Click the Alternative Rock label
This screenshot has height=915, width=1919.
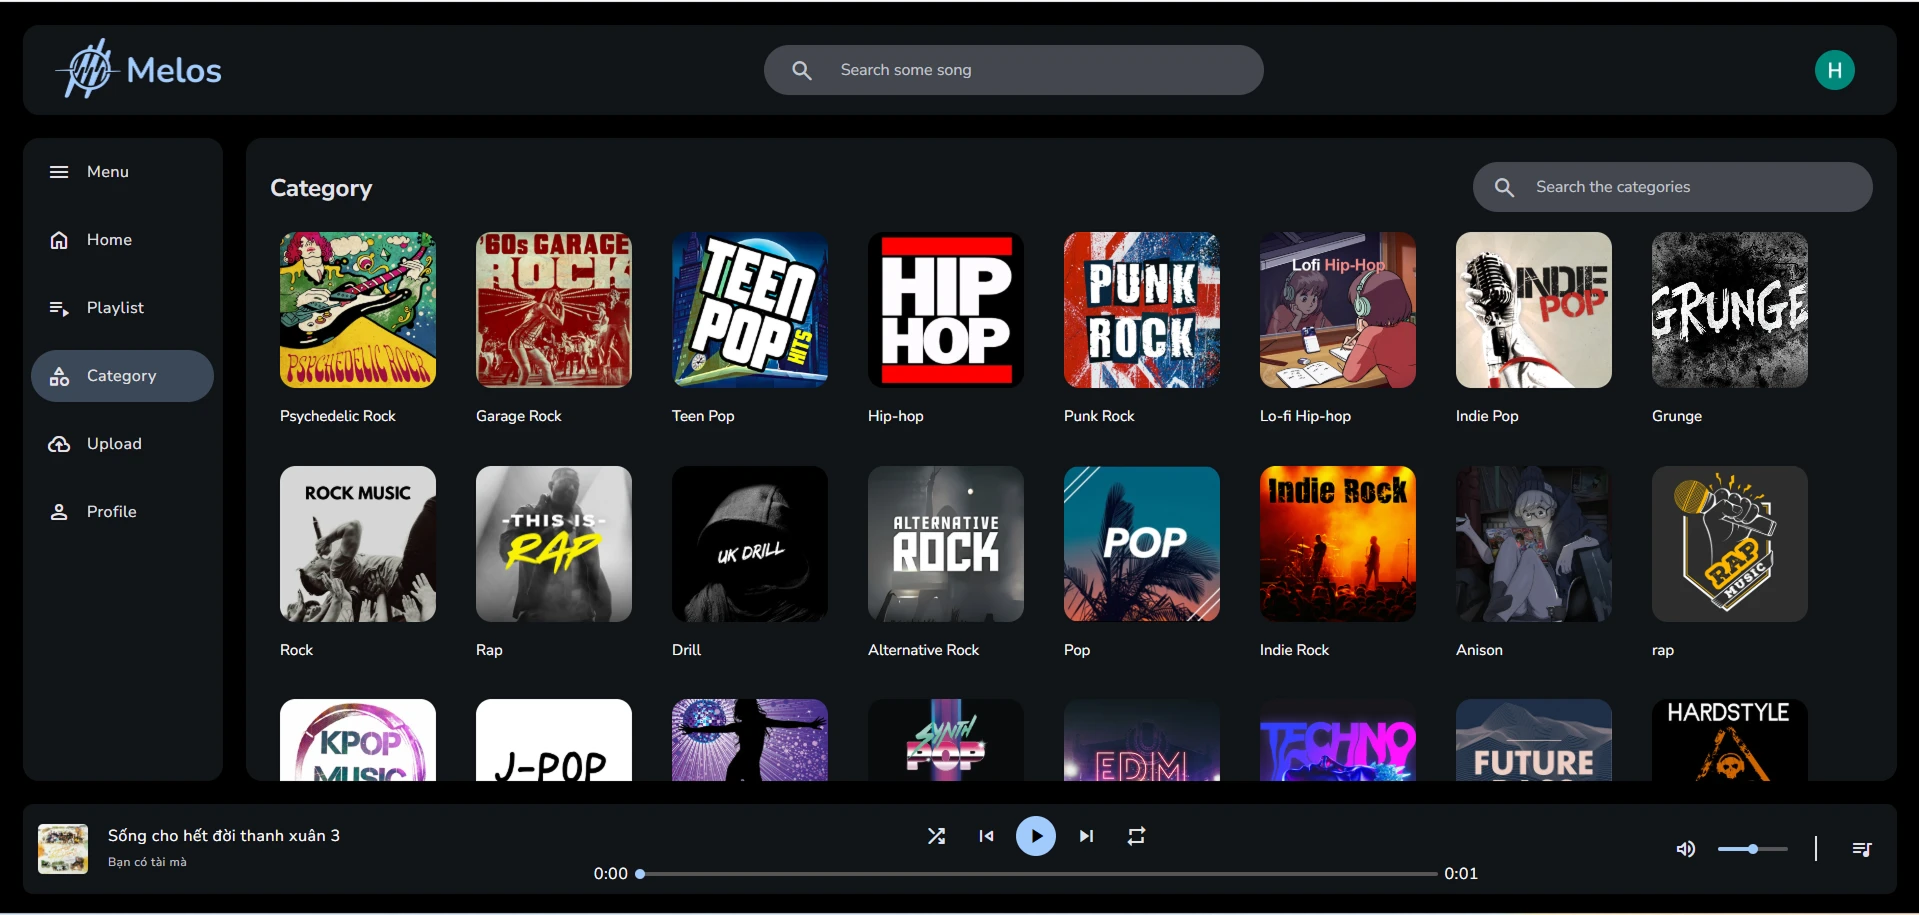pyautogui.click(x=923, y=650)
